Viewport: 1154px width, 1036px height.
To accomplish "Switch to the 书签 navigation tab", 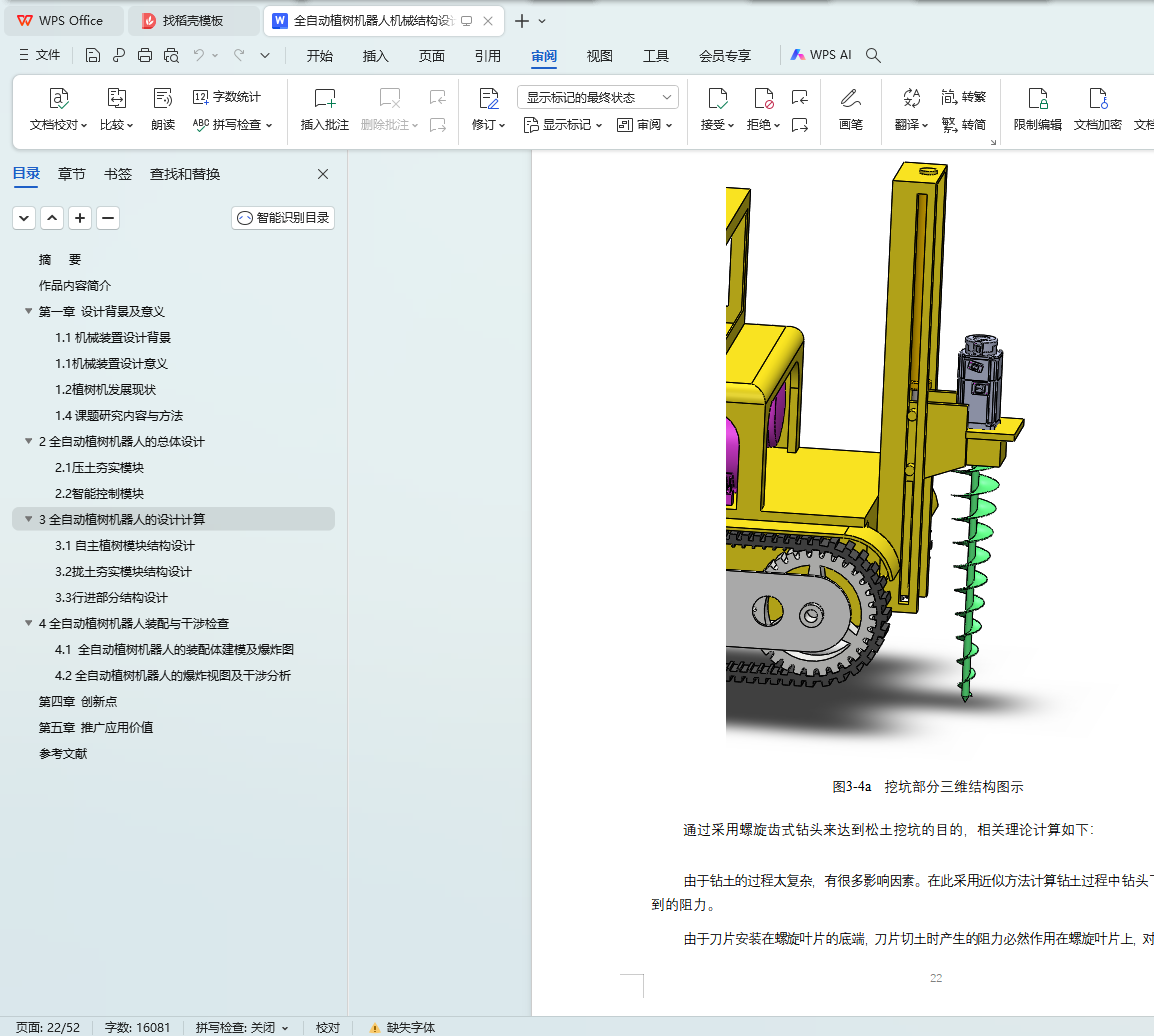I will coord(118,174).
